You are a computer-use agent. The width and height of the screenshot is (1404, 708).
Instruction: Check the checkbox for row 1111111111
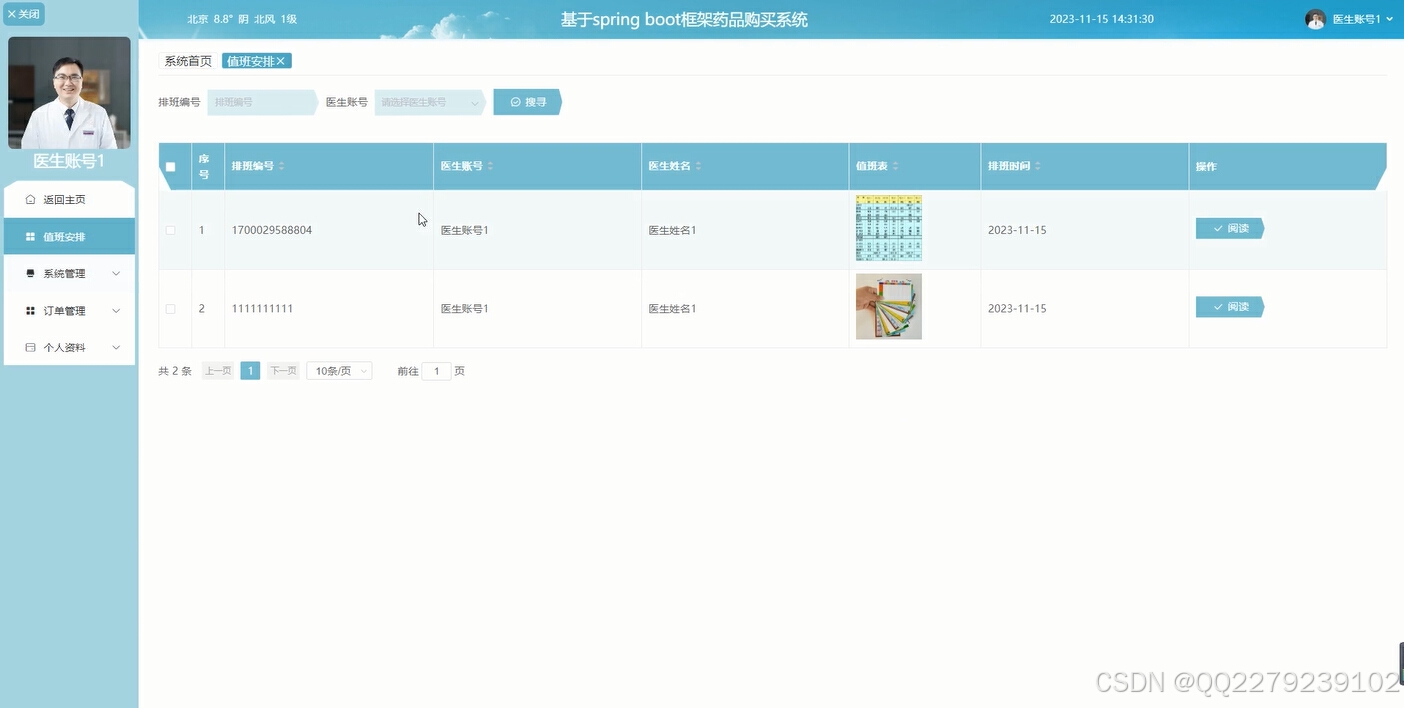pos(170,307)
